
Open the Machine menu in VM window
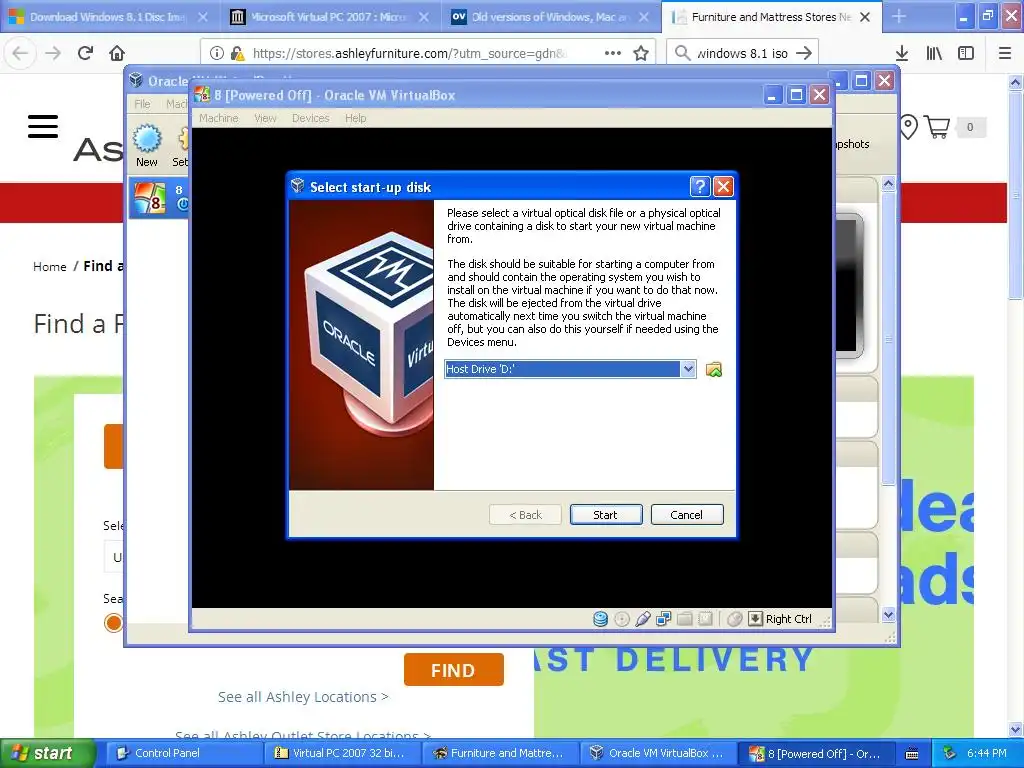click(x=218, y=118)
